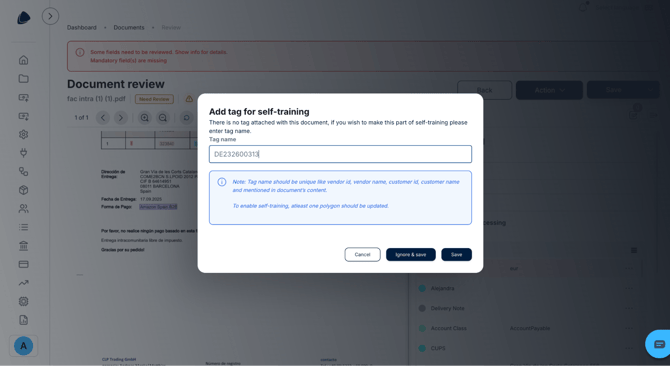Go to Dashboard in the breadcrumb

[82, 27]
